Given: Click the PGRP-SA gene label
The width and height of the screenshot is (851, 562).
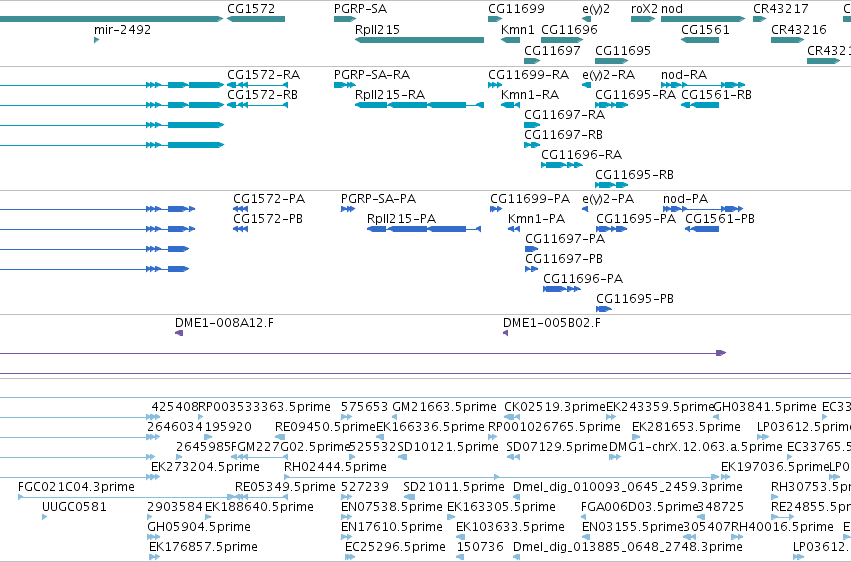Looking at the screenshot, I should (x=360, y=9).
